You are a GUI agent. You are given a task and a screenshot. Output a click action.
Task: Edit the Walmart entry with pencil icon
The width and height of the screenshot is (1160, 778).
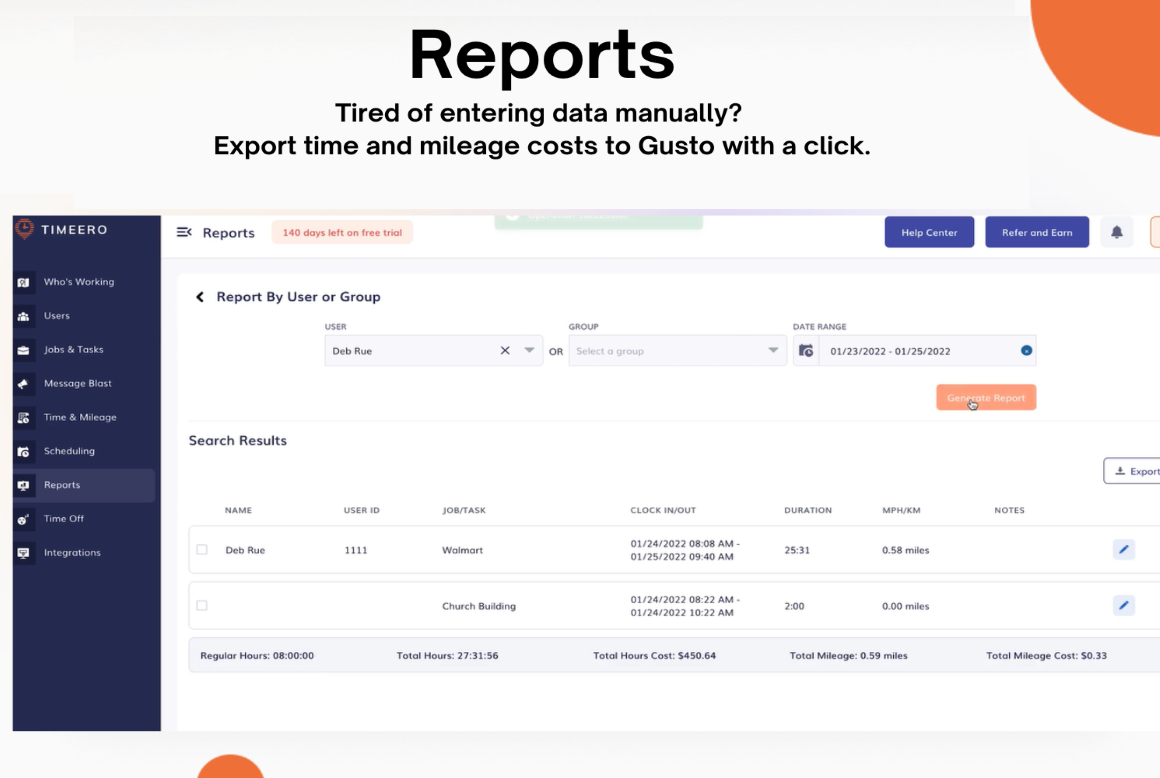(x=1123, y=549)
